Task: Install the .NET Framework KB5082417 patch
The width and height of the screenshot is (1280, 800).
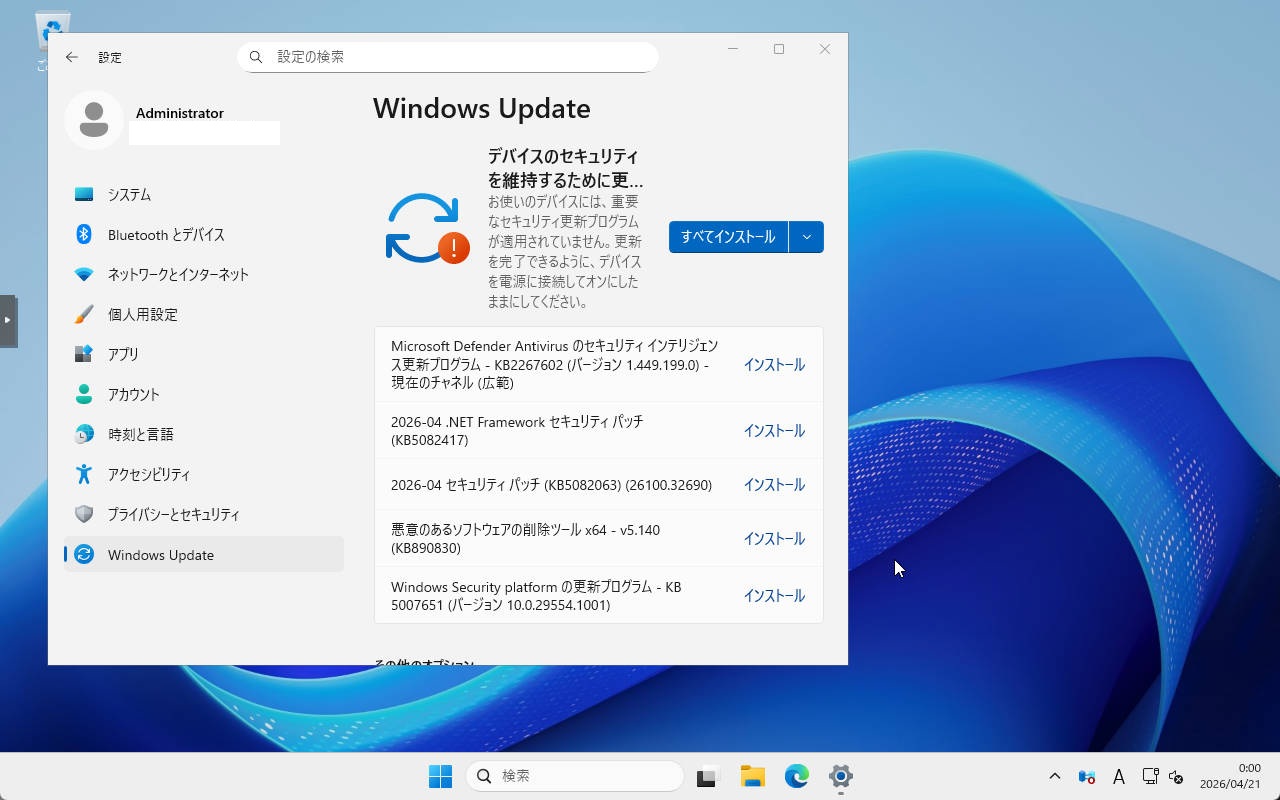Action: point(773,431)
